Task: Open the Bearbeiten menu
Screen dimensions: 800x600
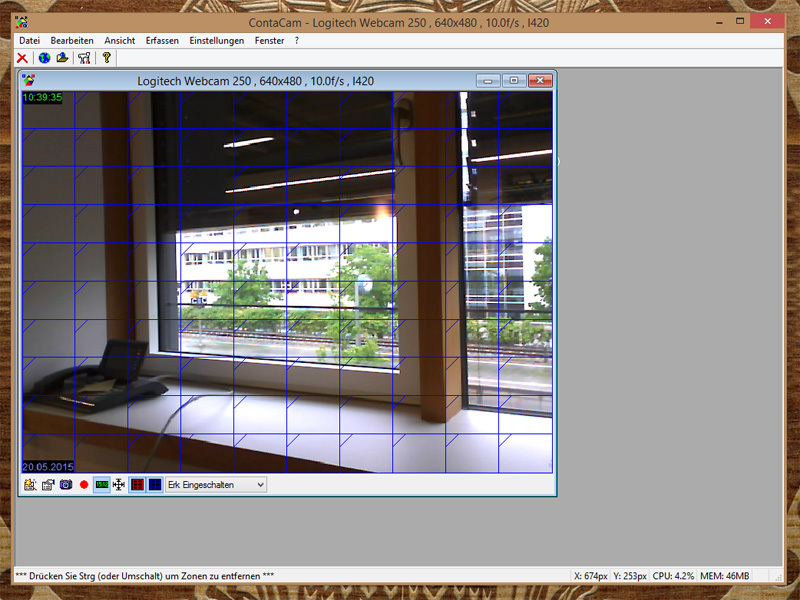Action: (72, 41)
